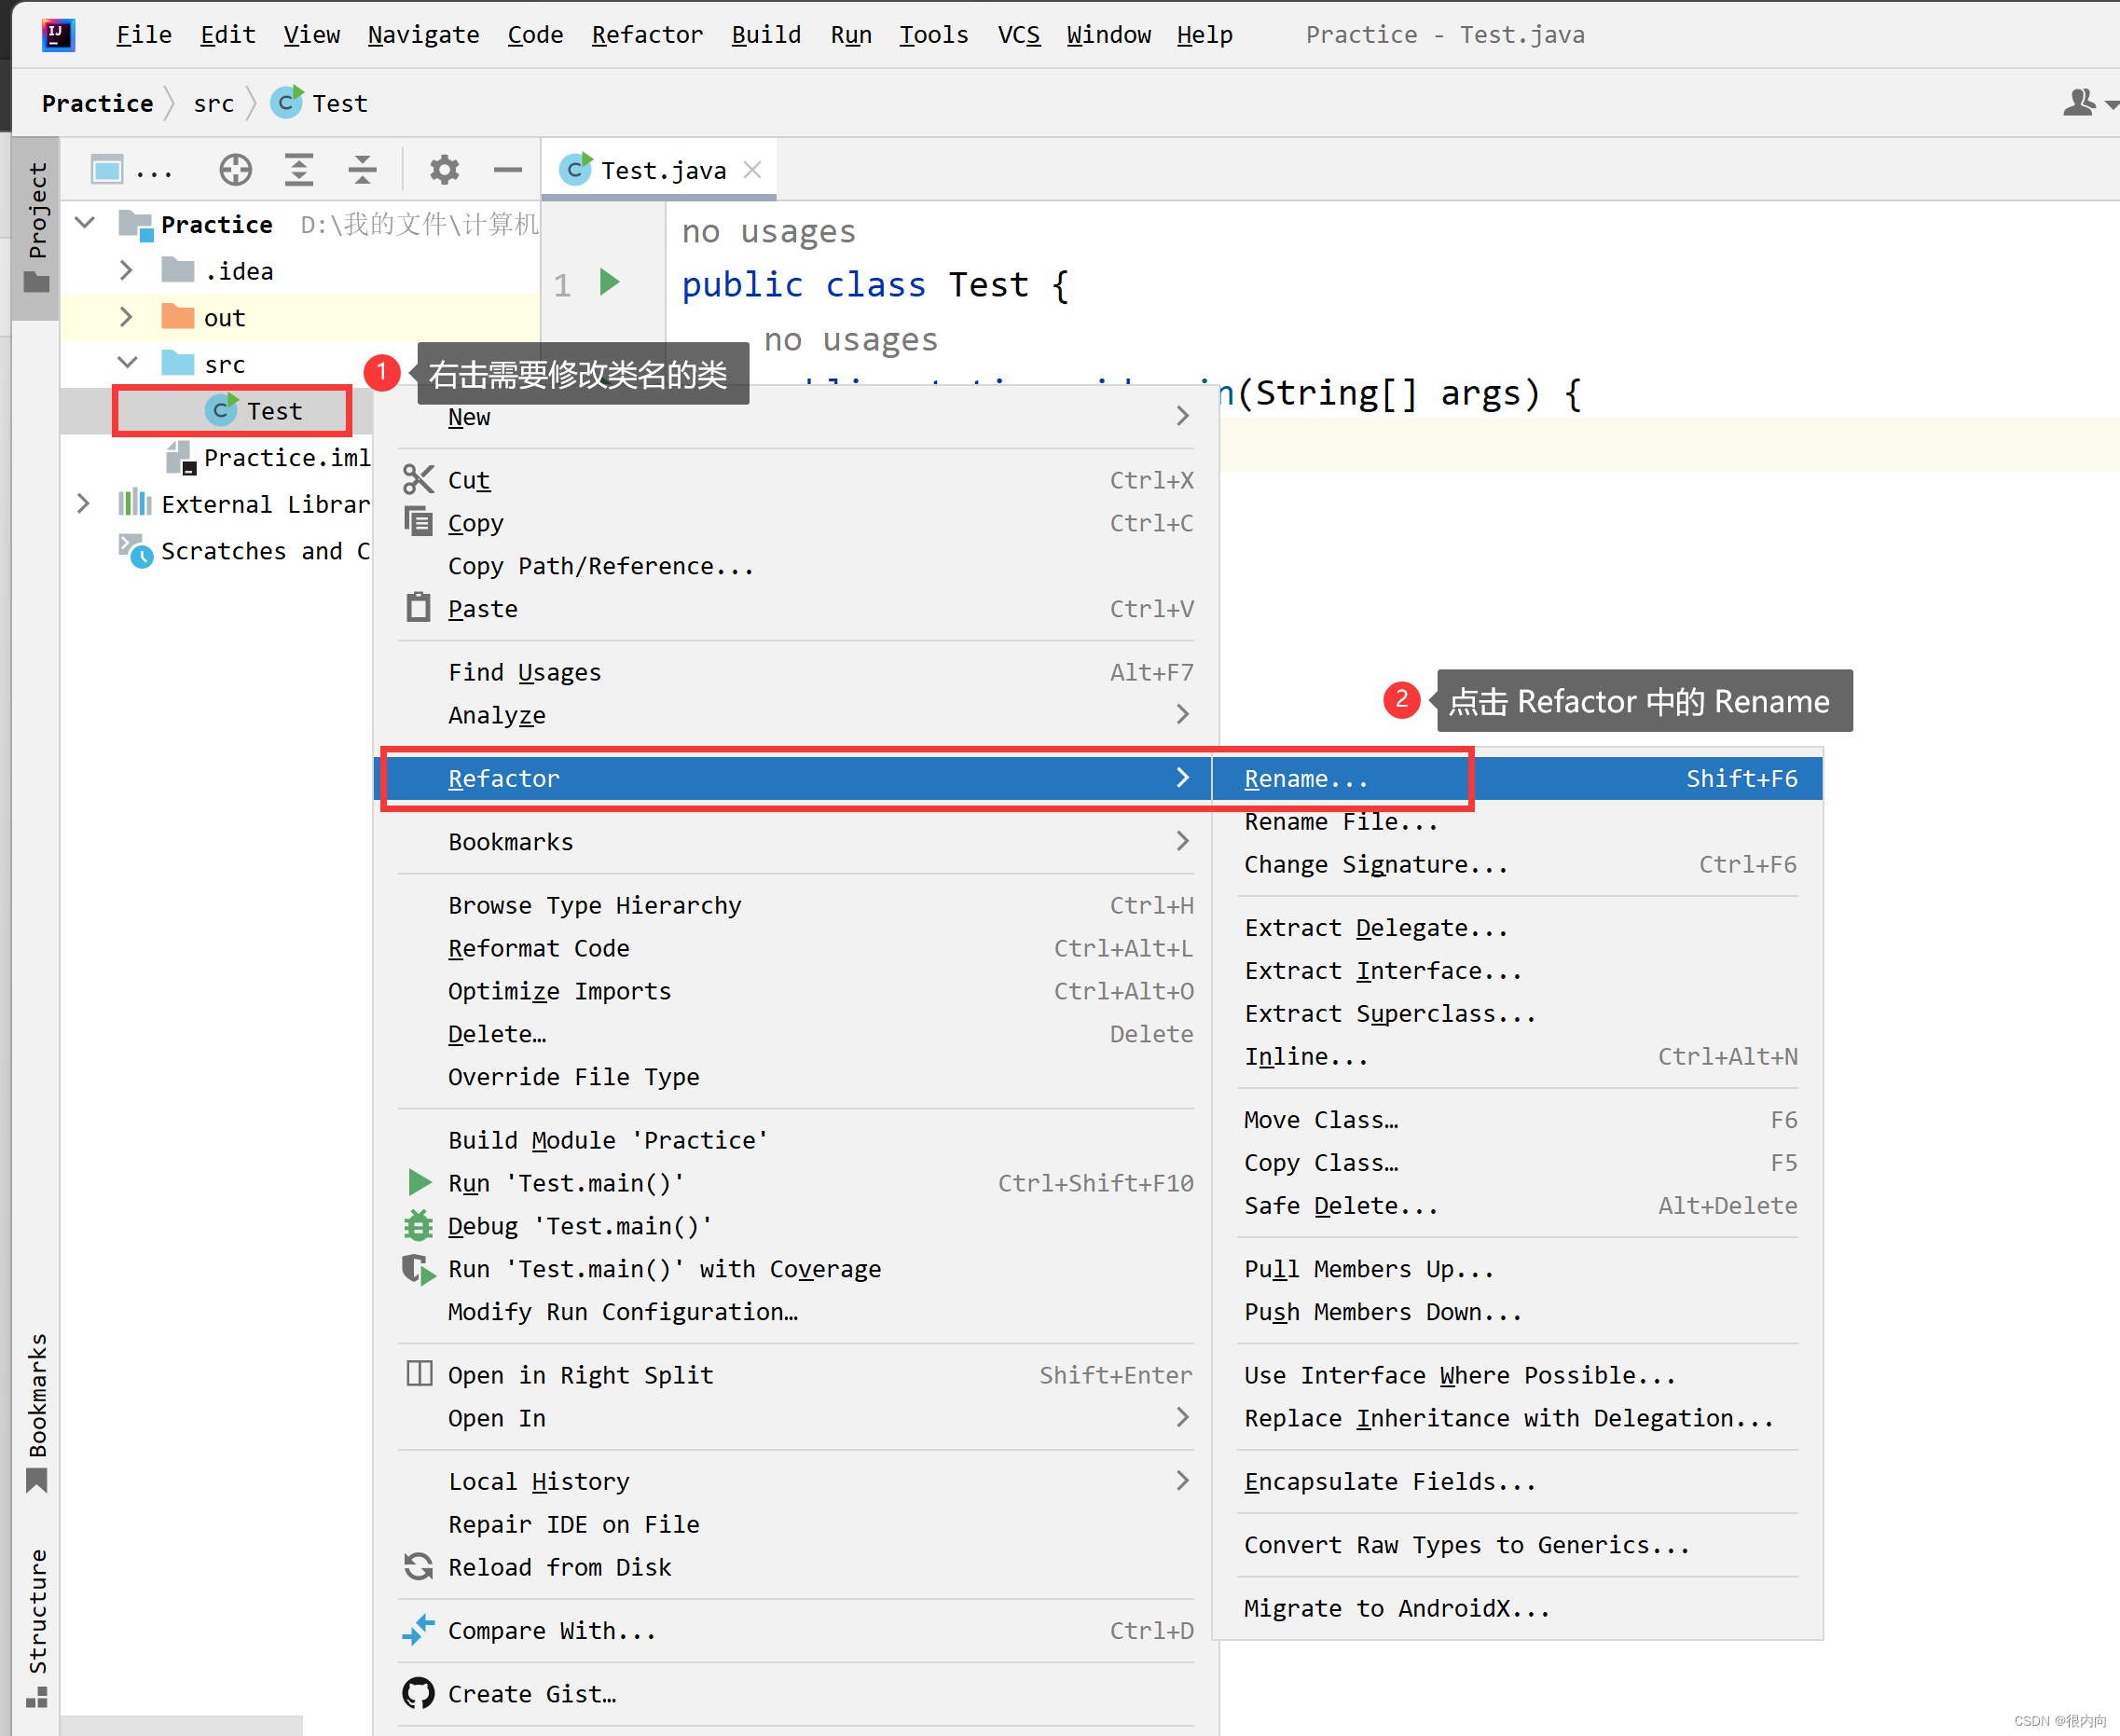Viewport: 2120px width, 1736px height.
Task: Click the GitHub icon for Create Gist
Action: coord(418,1693)
